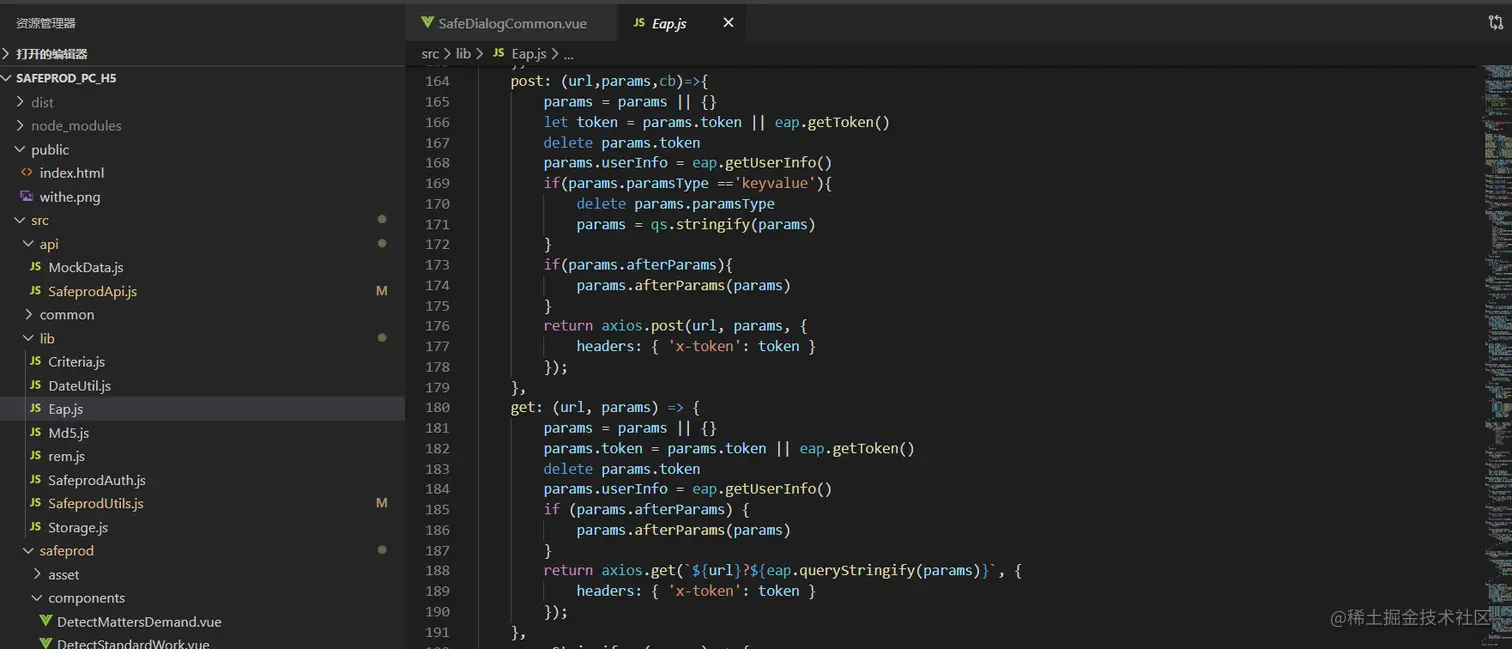The height and width of the screenshot is (649, 1512).
Task: Click the Vue icon on SafeDialogCommon.vue tab
Action: click(x=427, y=23)
